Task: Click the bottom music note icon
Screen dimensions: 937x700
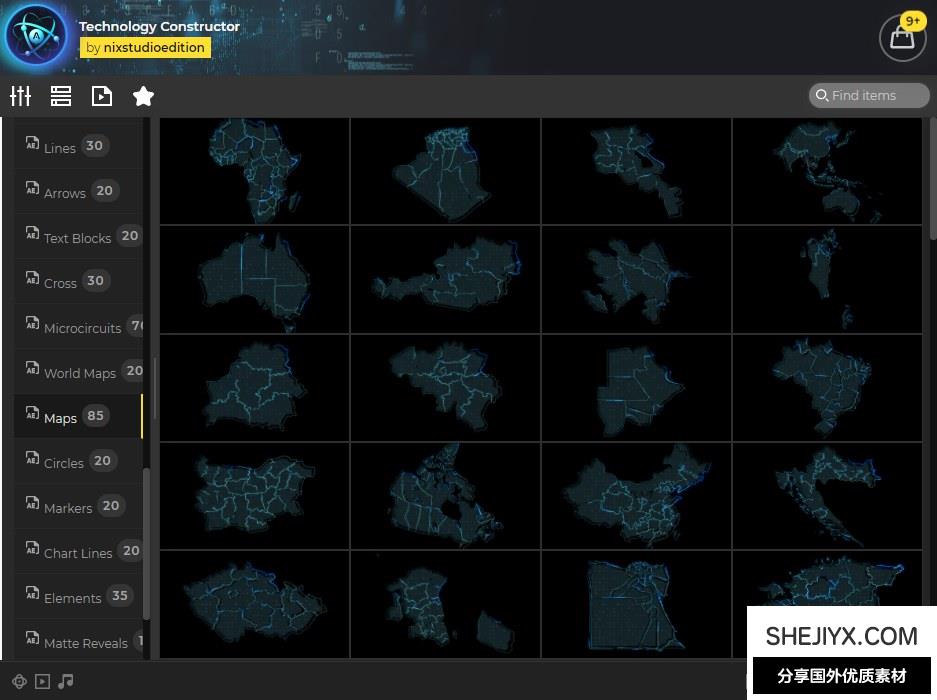Action: point(66,681)
